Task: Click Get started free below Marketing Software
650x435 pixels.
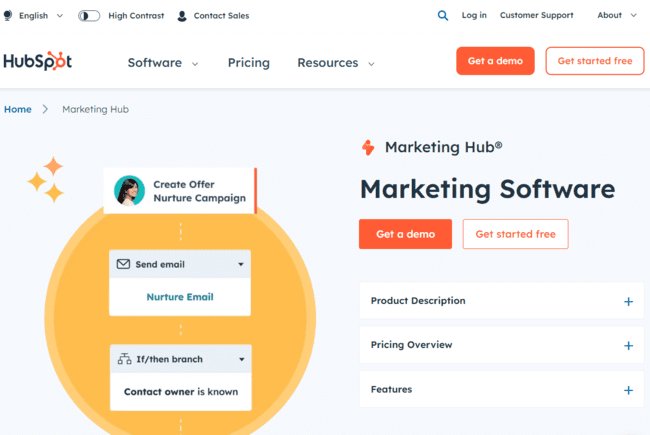Action: click(x=515, y=234)
